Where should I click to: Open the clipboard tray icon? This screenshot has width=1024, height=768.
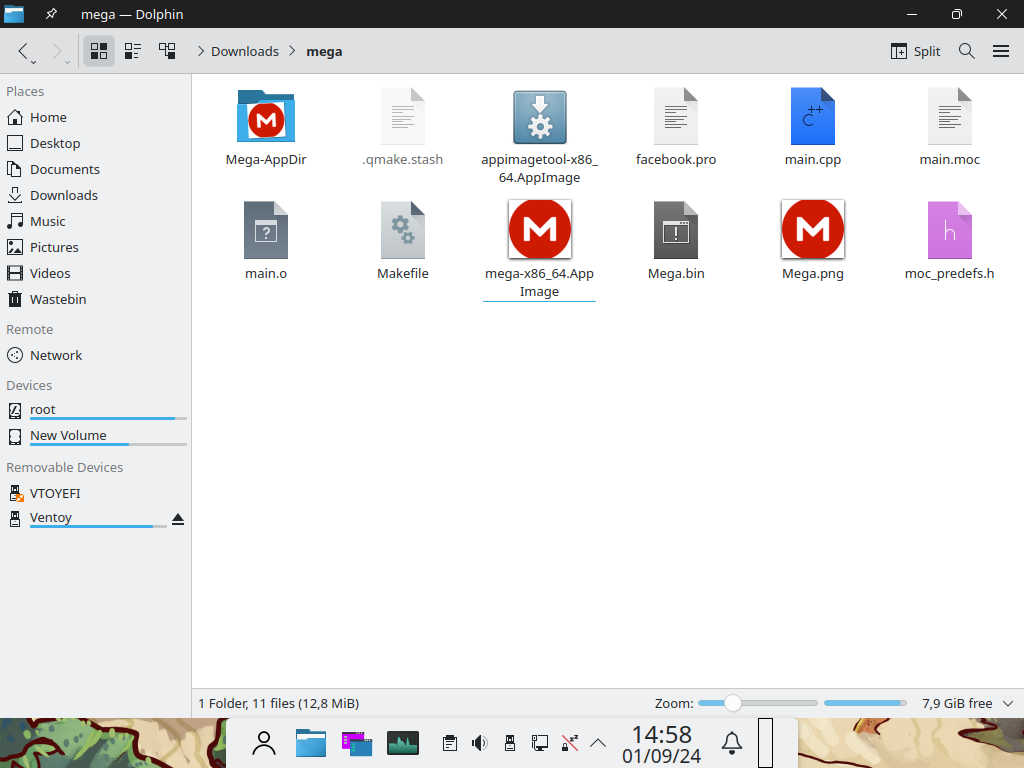click(x=449, y=743)
